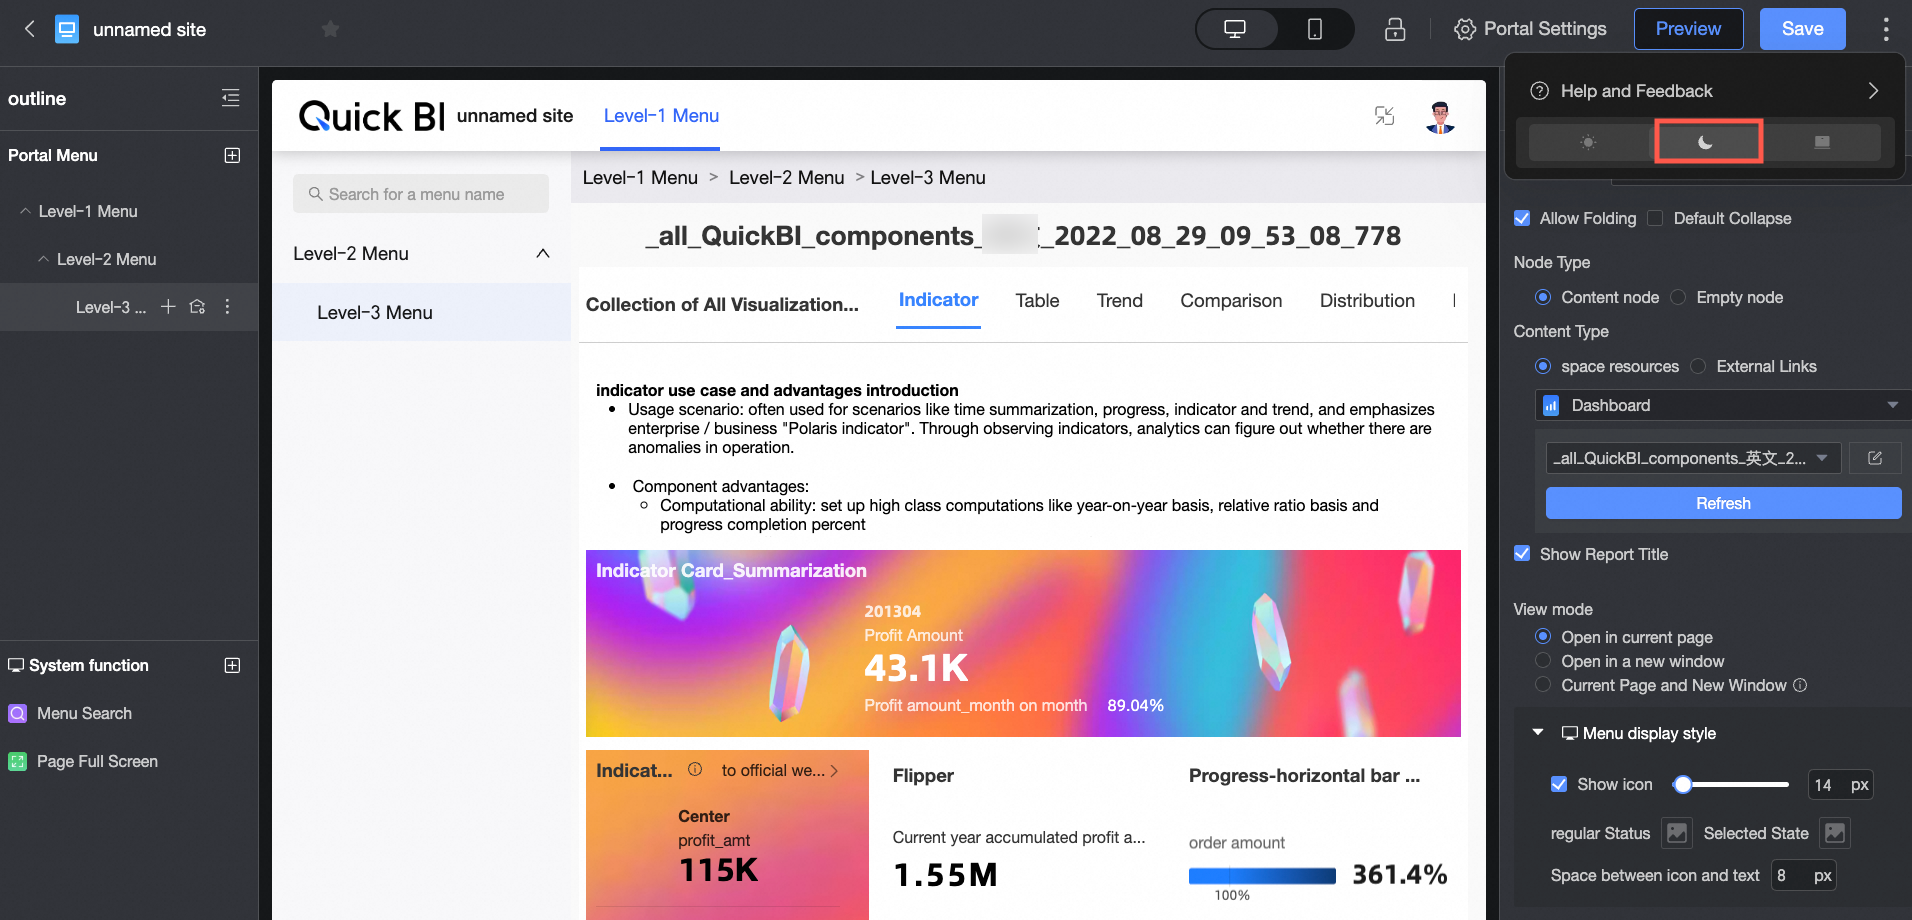This screenshot has height=920, width=1912.
Task: Click the Save button
Action: click(1802, 29)
